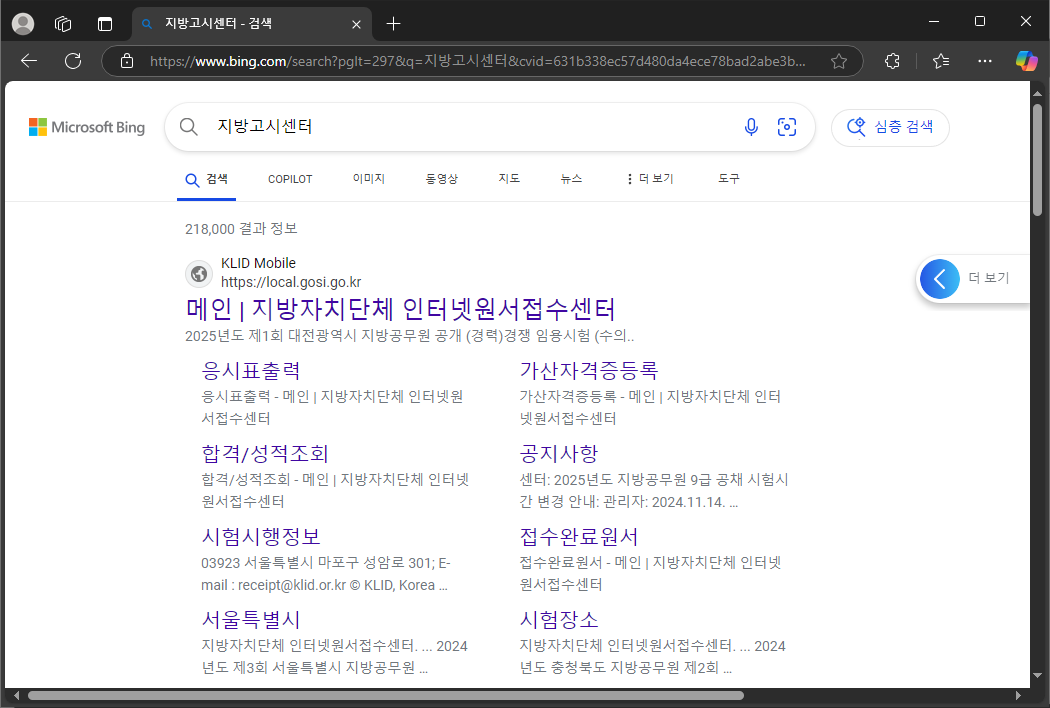Open visual search camera icon

pyautogui.click(x=787, y=127)
